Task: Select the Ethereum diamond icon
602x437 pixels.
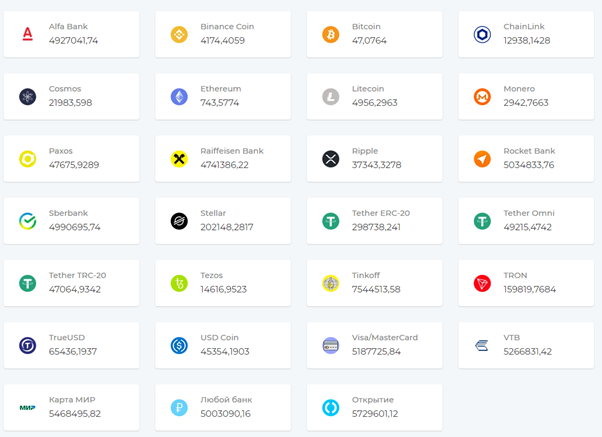Action: 179,96
